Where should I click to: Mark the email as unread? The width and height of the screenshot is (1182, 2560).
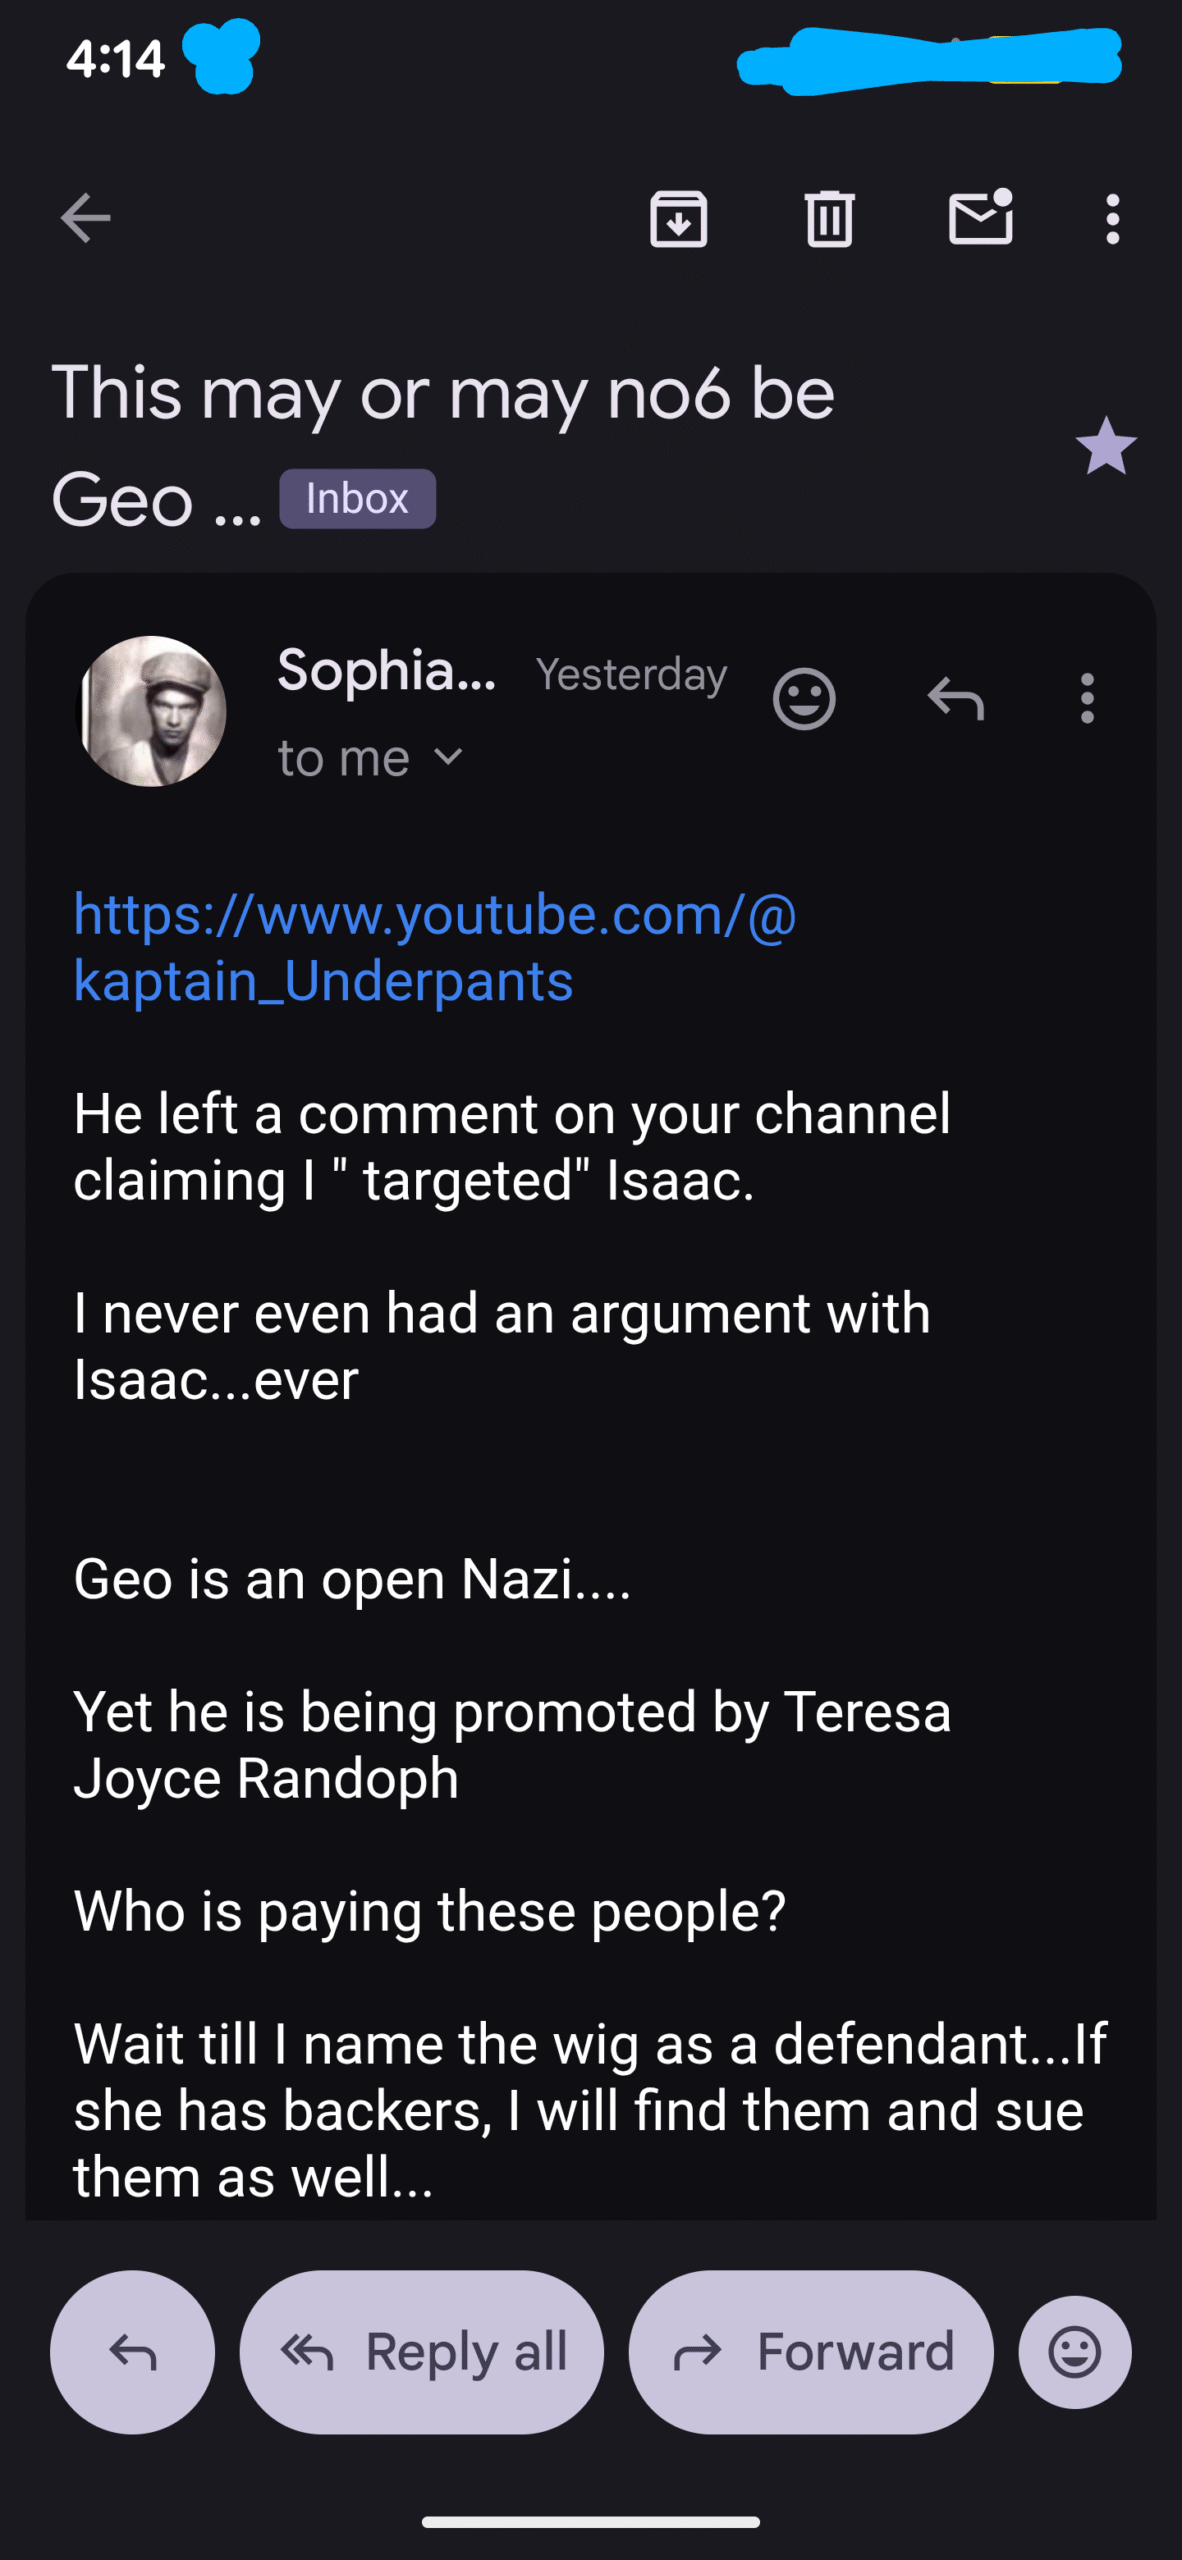pos(980,218)
